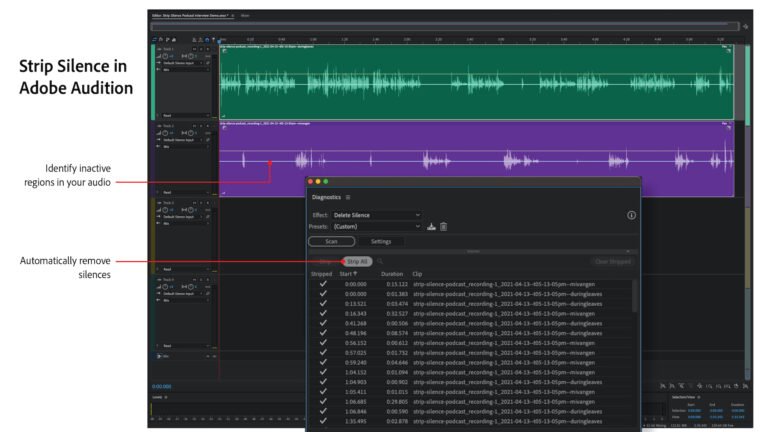Viewport: 768px width, 432px height.
Task: Open the Diagnostics panel menu icon
Action: point(348,197)
